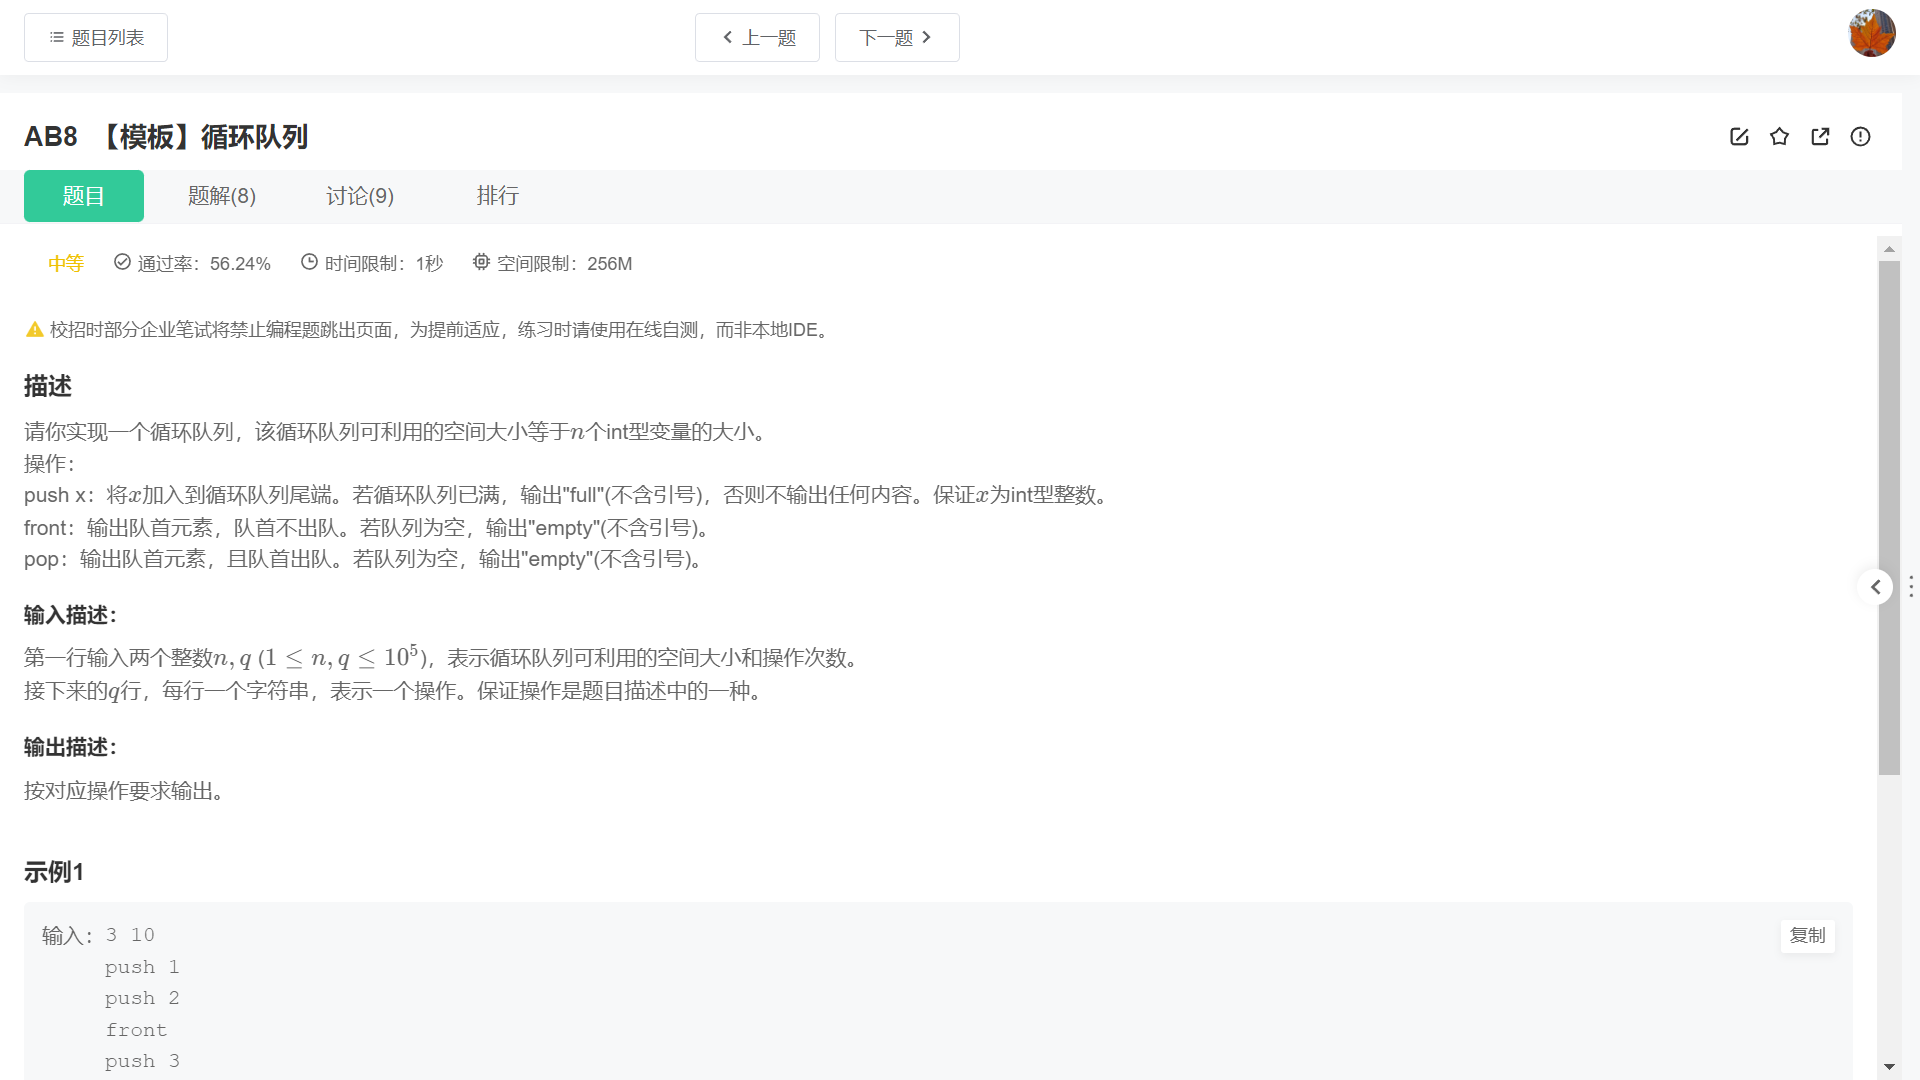Click the scrollbar down arrow
Screen dimensions: 1920x1080
tap(1889, 1067)
